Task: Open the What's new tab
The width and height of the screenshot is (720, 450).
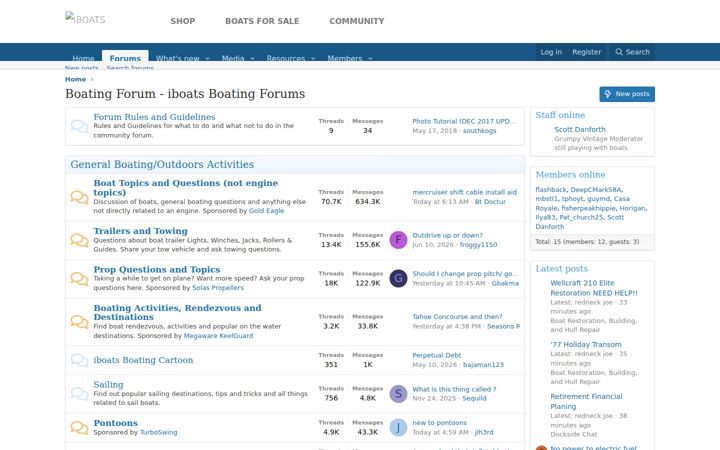Action: [178, 57]
